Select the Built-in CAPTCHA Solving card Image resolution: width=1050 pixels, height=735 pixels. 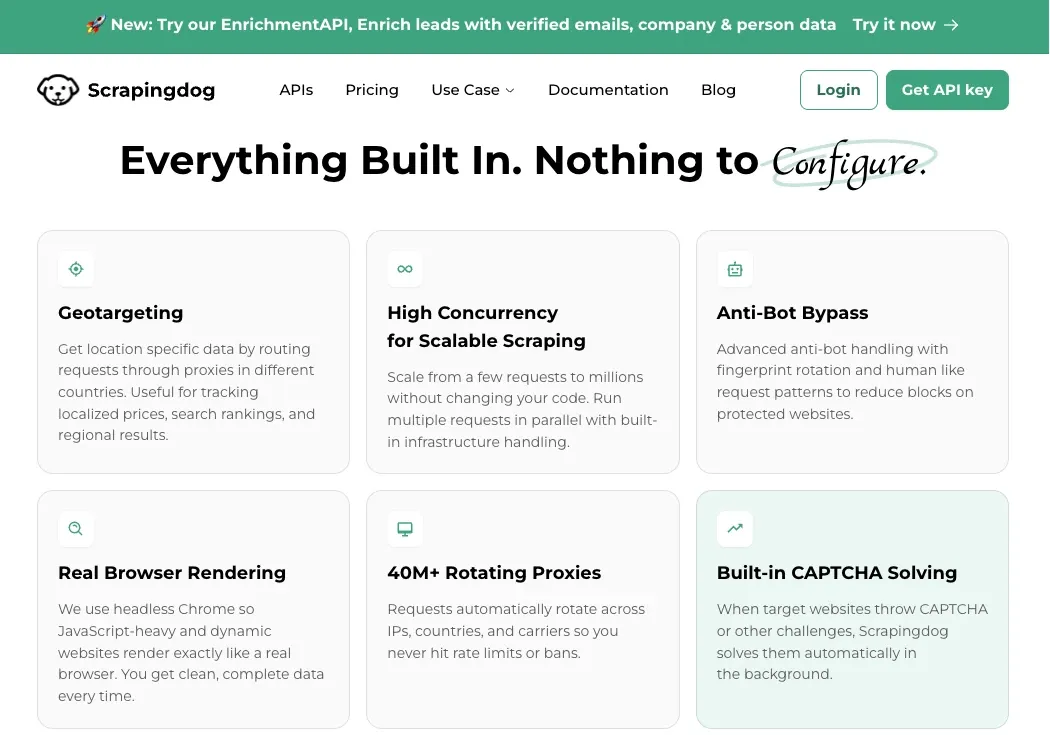(x=852, y=609)
